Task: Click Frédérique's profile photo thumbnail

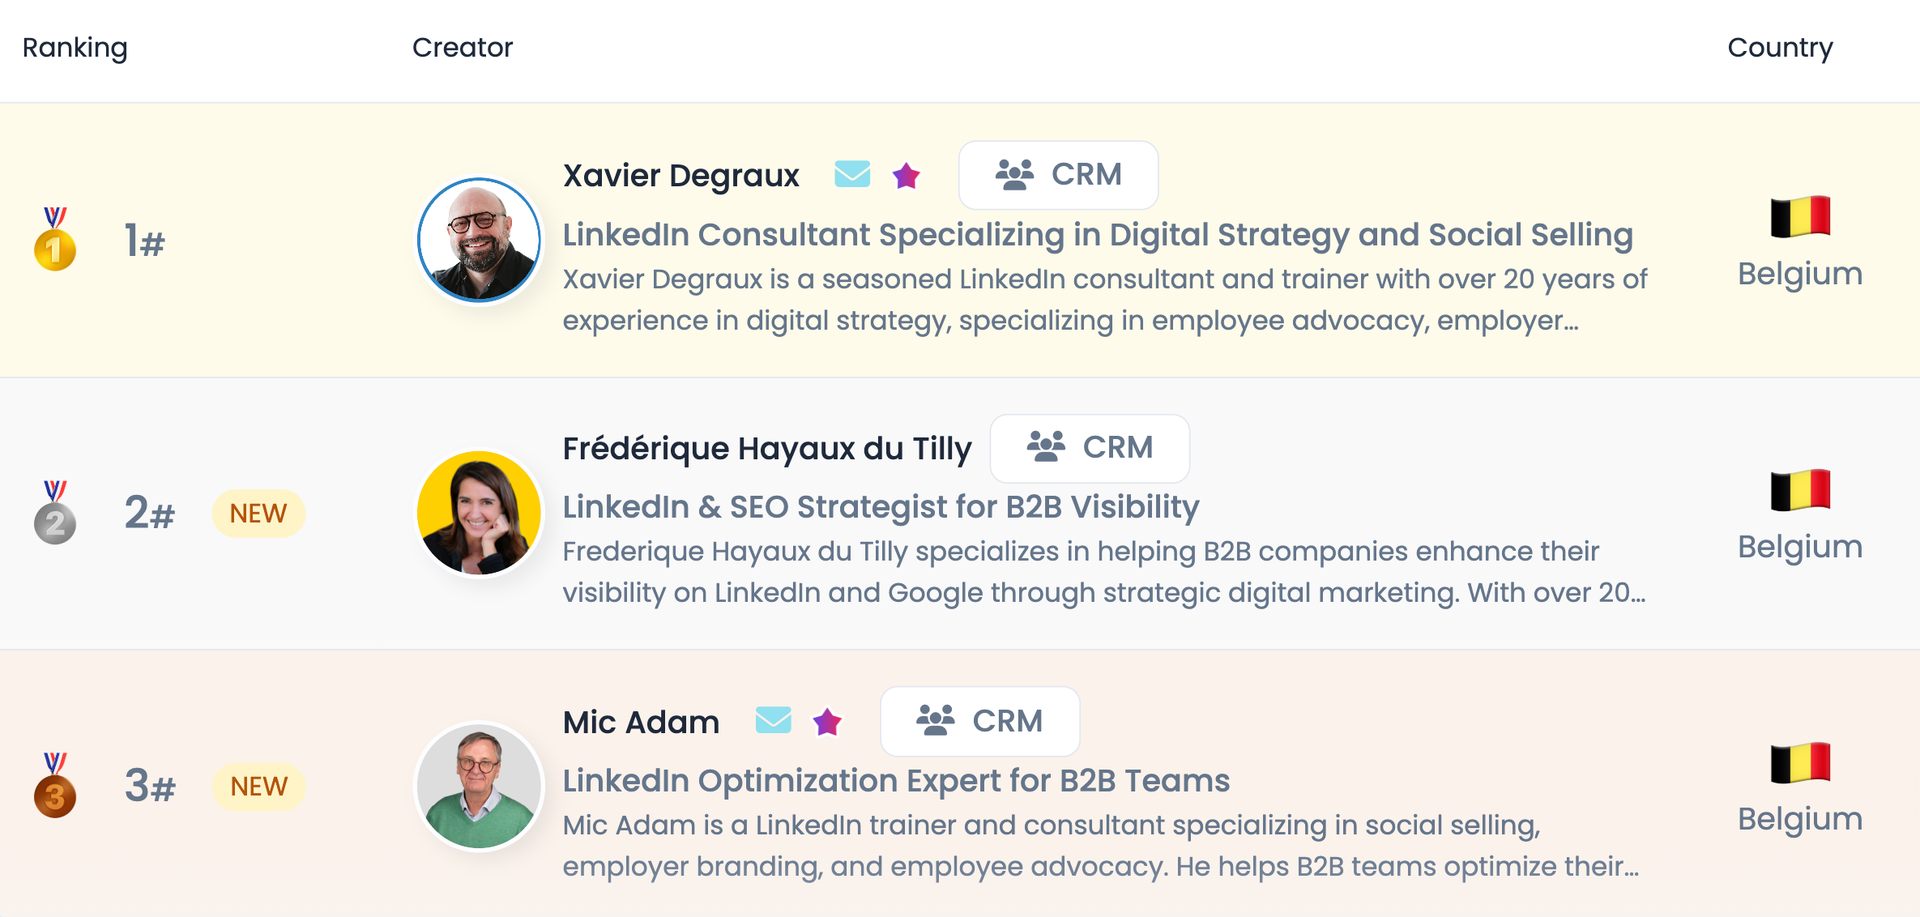Action: [479, 512]
